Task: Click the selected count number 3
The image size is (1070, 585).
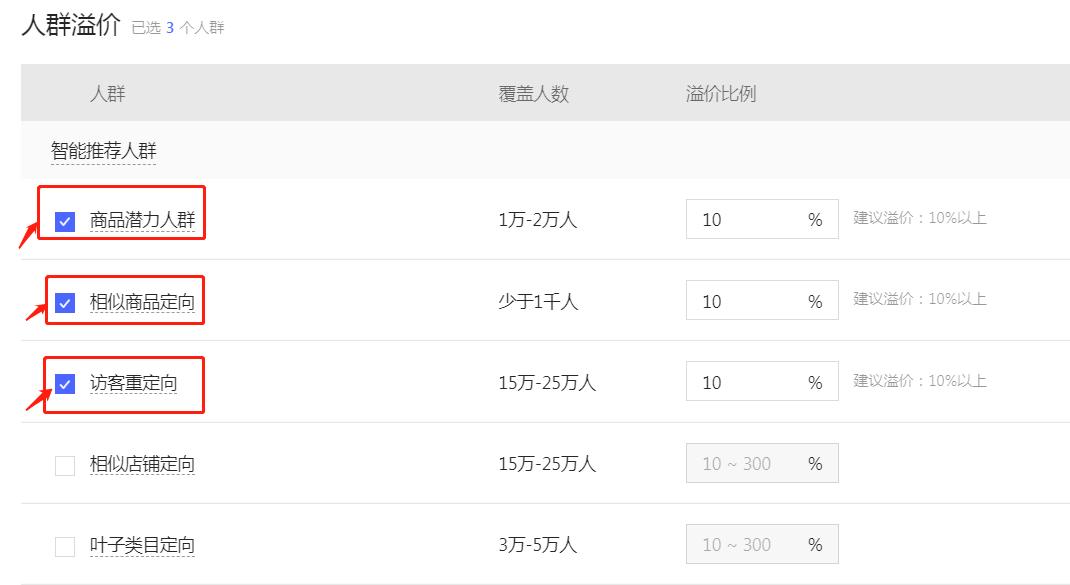Action: tap(170, 28)
